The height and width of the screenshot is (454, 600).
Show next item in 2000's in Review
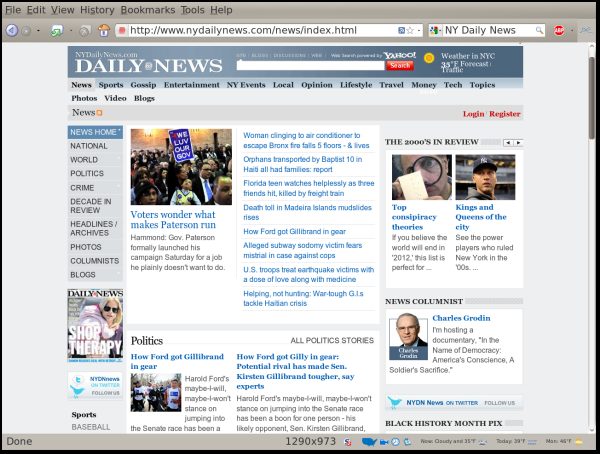coord(518,142)
